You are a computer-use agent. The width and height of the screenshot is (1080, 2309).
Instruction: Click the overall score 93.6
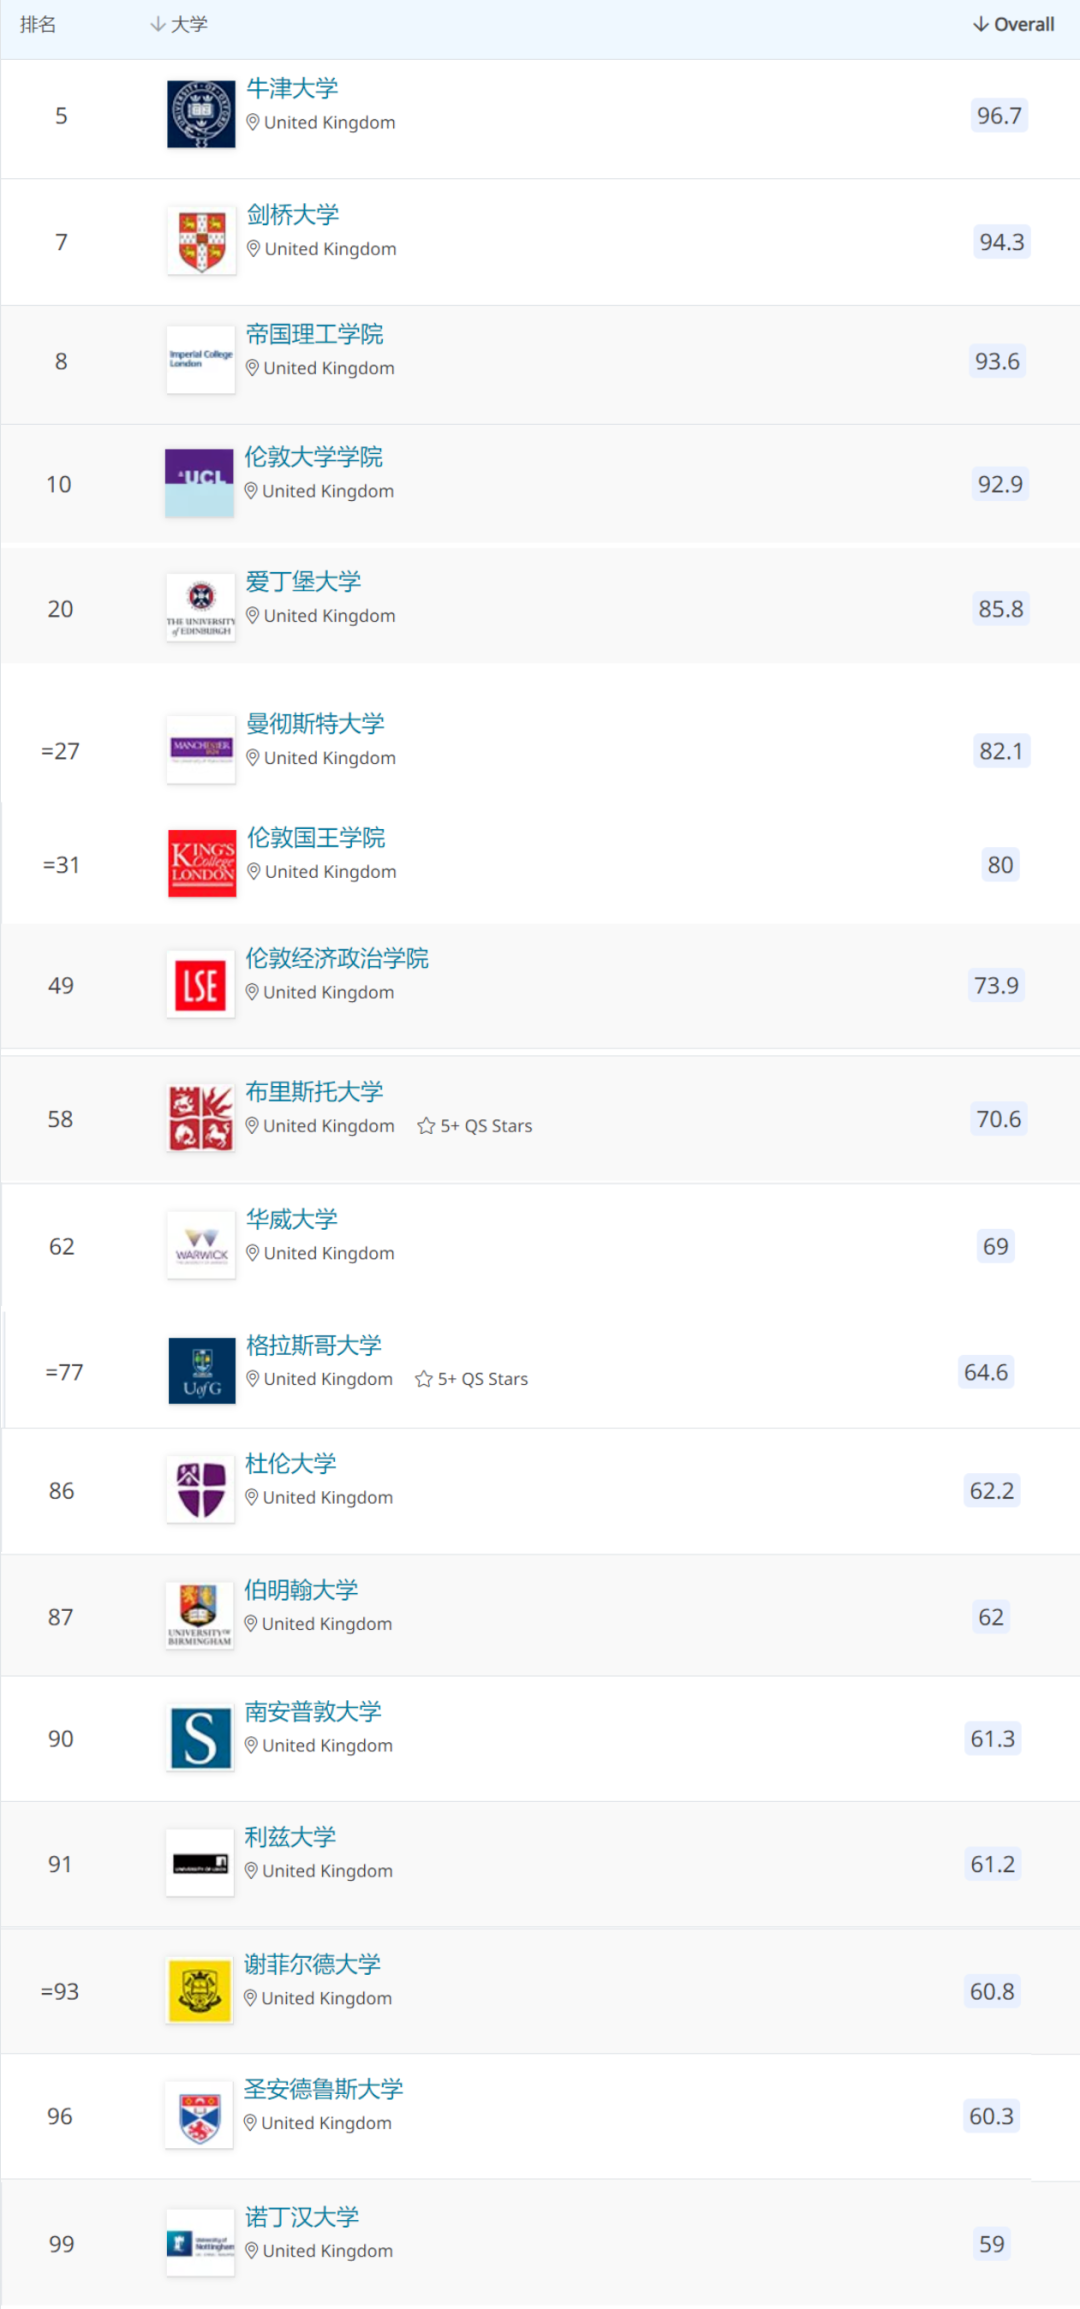[998, 361]
